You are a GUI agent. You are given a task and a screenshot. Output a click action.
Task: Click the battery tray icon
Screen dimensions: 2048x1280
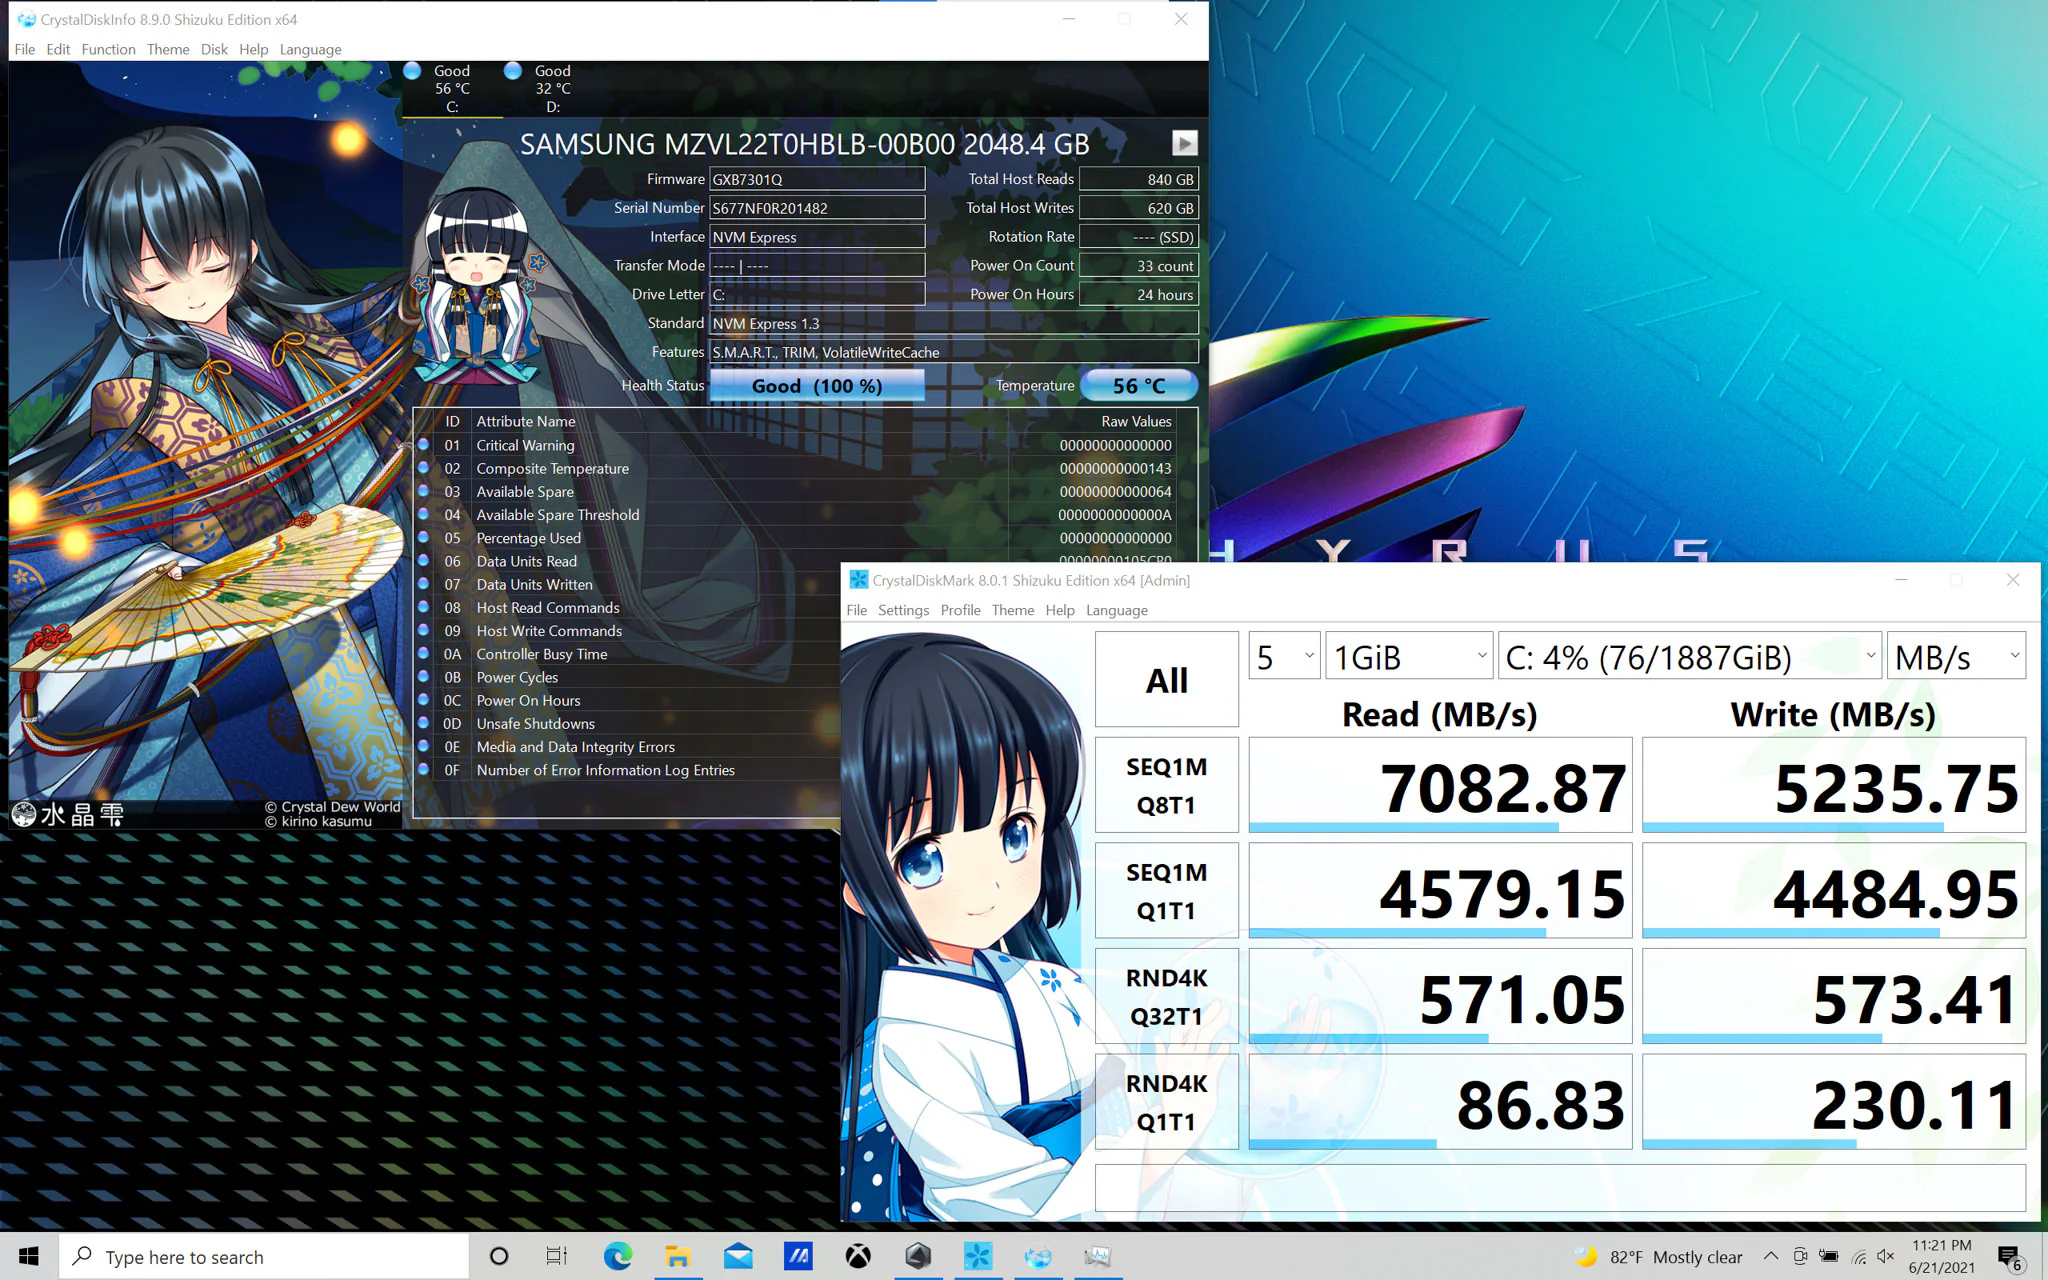pyautogui.click(x=1829, y=1257)
